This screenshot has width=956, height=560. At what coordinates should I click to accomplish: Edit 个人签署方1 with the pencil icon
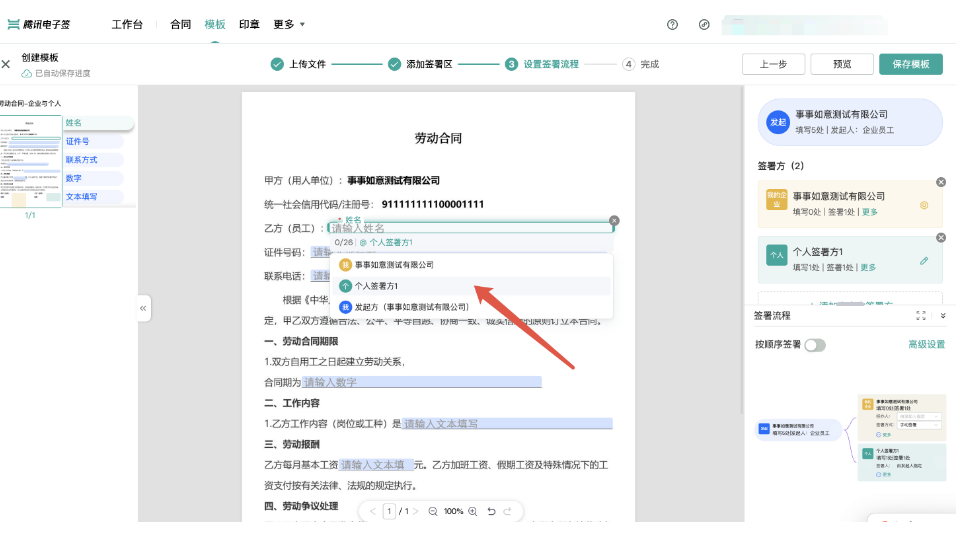tap(924, 260)
